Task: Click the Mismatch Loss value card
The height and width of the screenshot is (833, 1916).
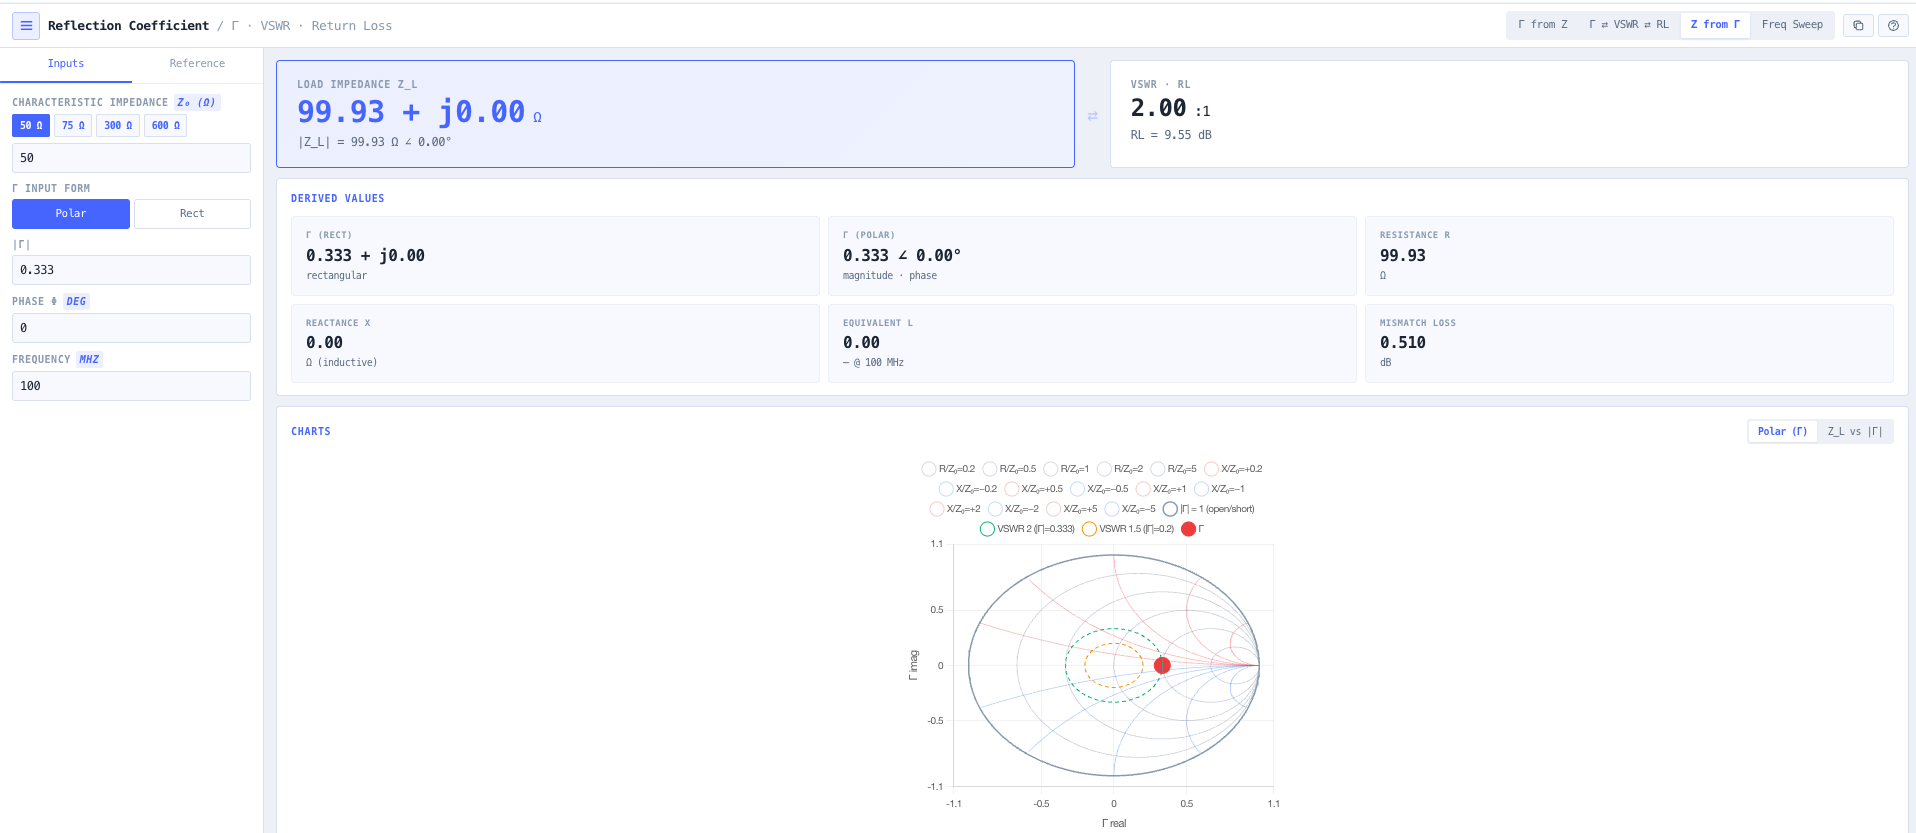Action: point(1629,343)
